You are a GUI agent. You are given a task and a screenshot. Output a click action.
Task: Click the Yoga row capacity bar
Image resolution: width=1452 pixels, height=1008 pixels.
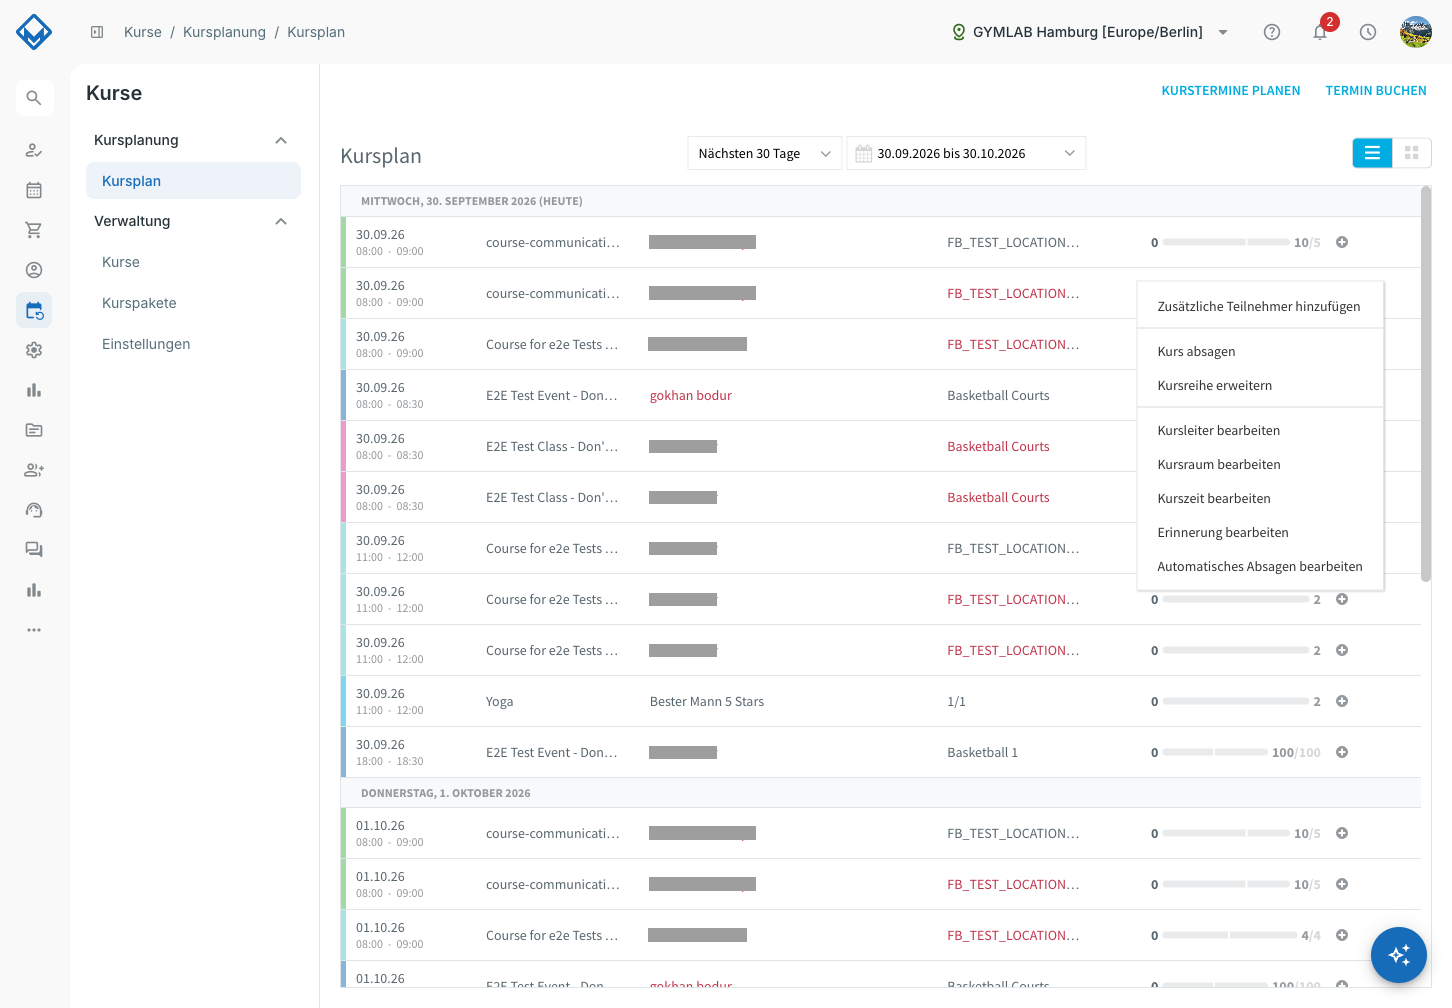(1236, 701)
